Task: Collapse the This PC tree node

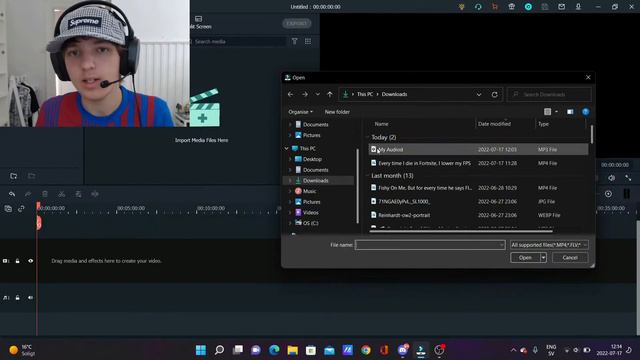Action: (x=287, y=149)
